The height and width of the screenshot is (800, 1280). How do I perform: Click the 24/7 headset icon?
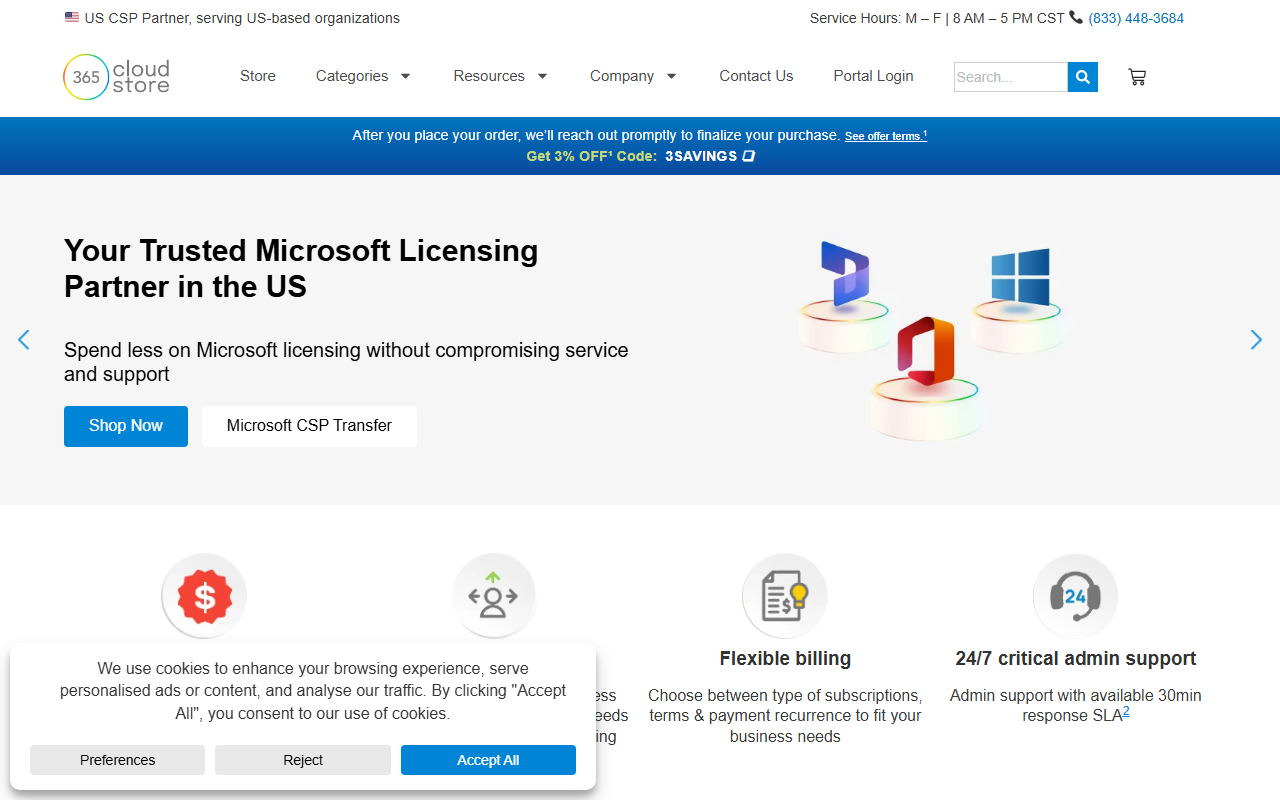pos(1075,597)
